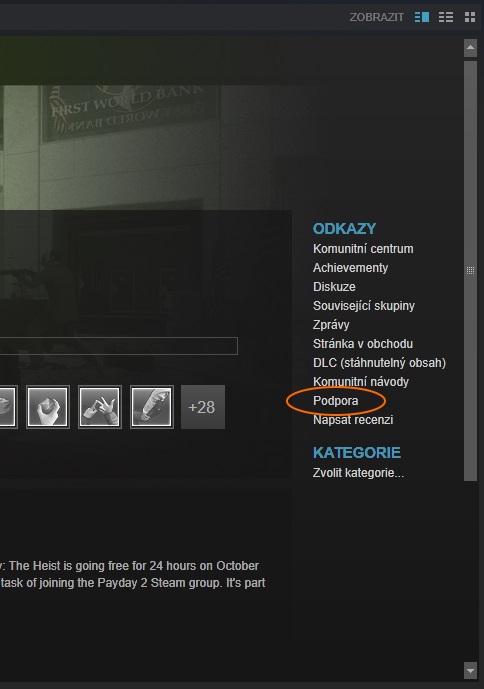The width and height of the screenshot is (484, 689).
Task: Open Achievementy link
Action: (350, 268)
